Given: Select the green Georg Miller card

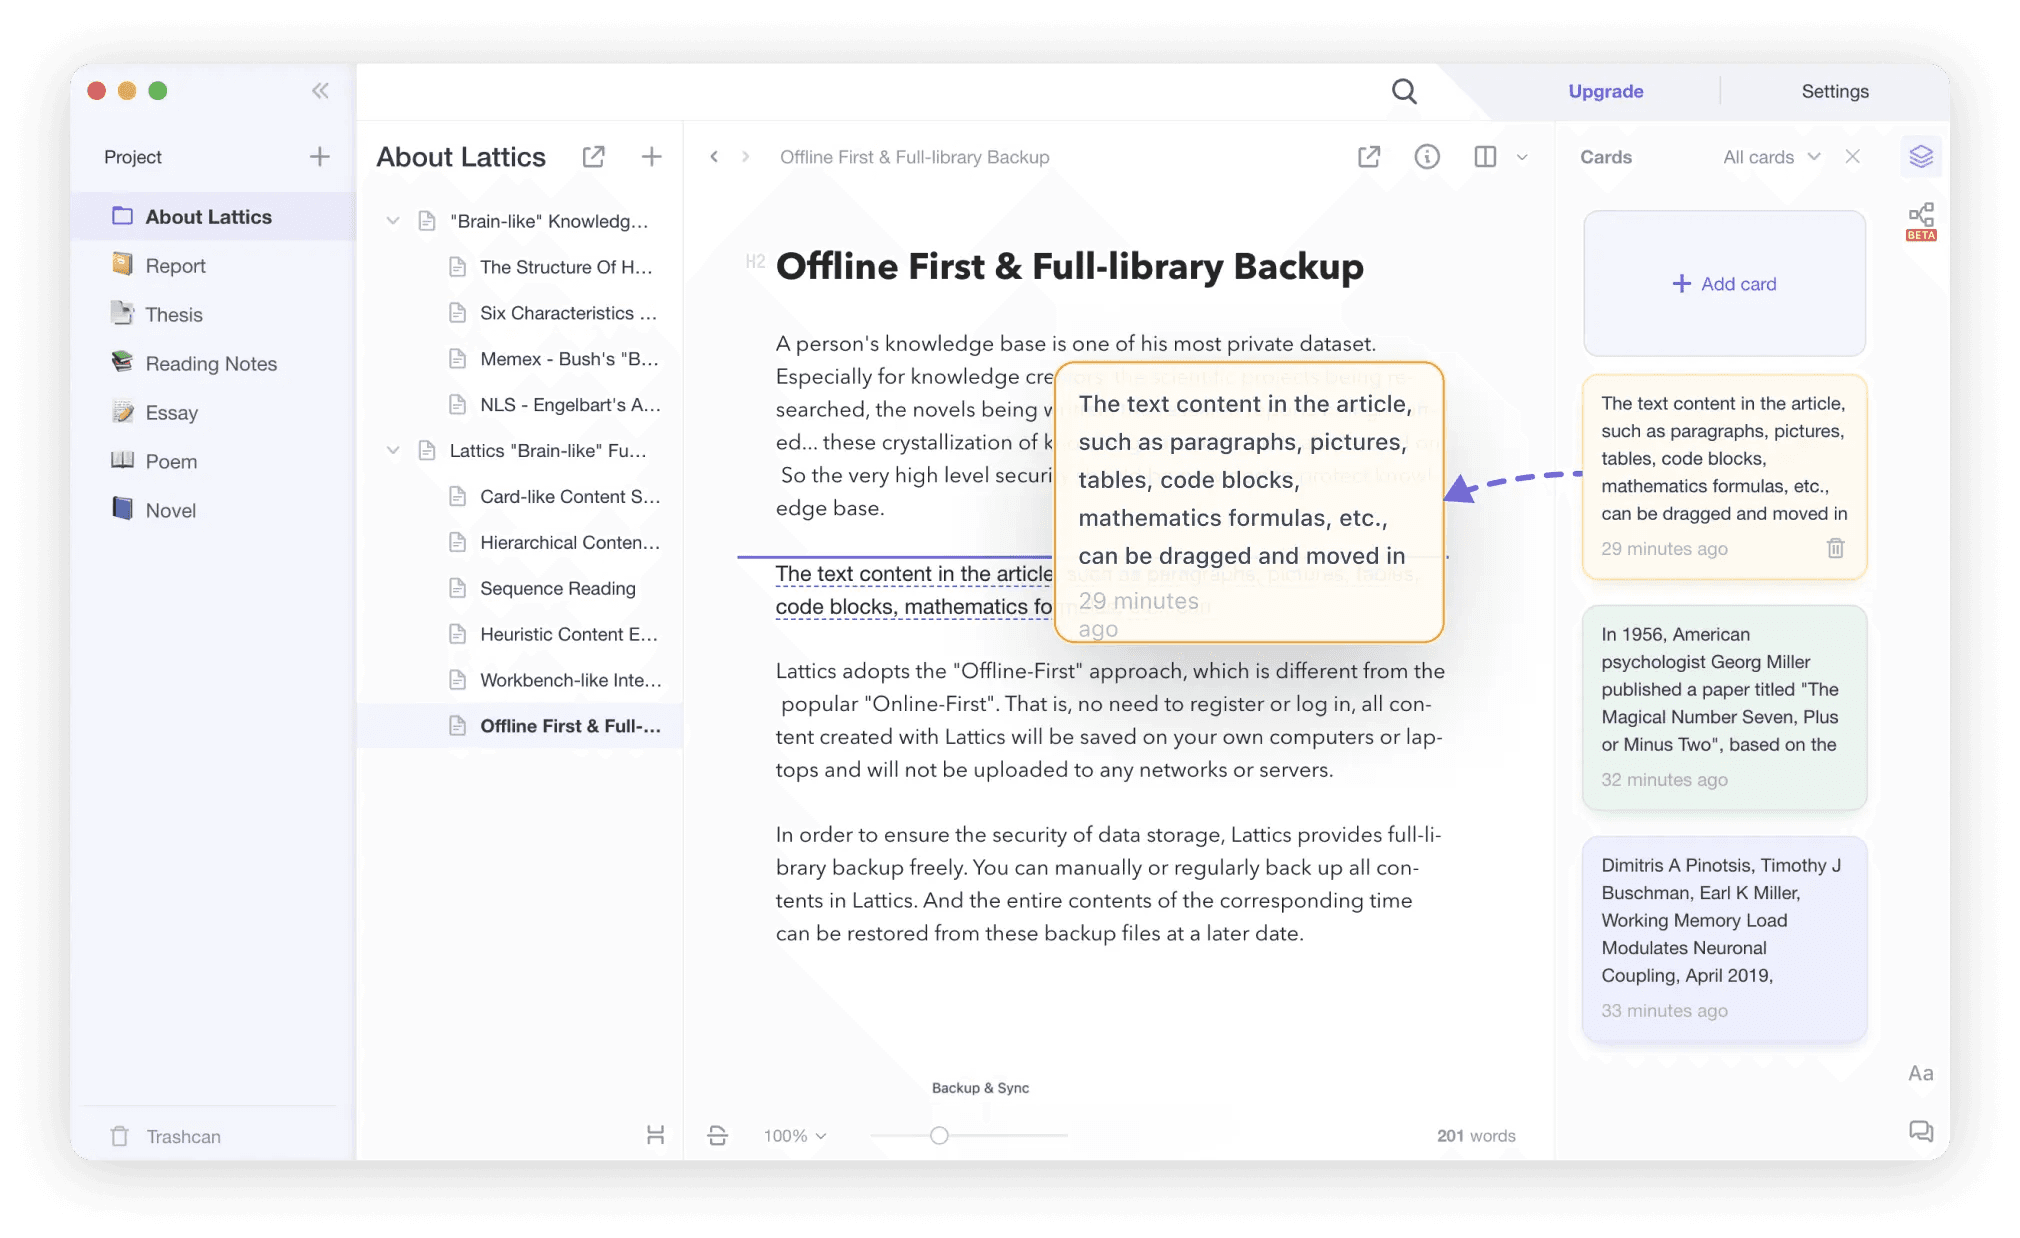Looking at the screenshot, I should pyautogui.click(x=1724, y=707).
